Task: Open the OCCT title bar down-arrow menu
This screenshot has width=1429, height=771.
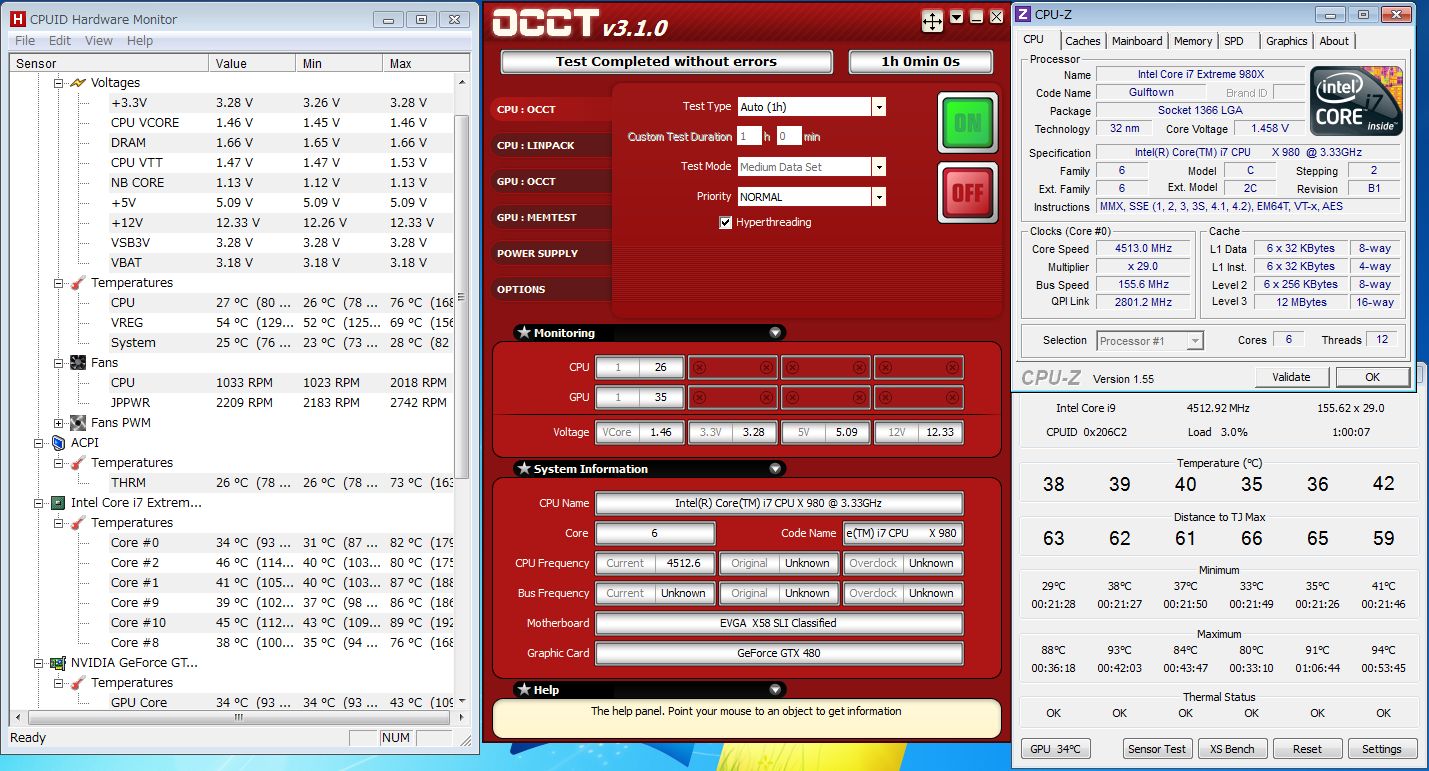Action: point(957,17)
